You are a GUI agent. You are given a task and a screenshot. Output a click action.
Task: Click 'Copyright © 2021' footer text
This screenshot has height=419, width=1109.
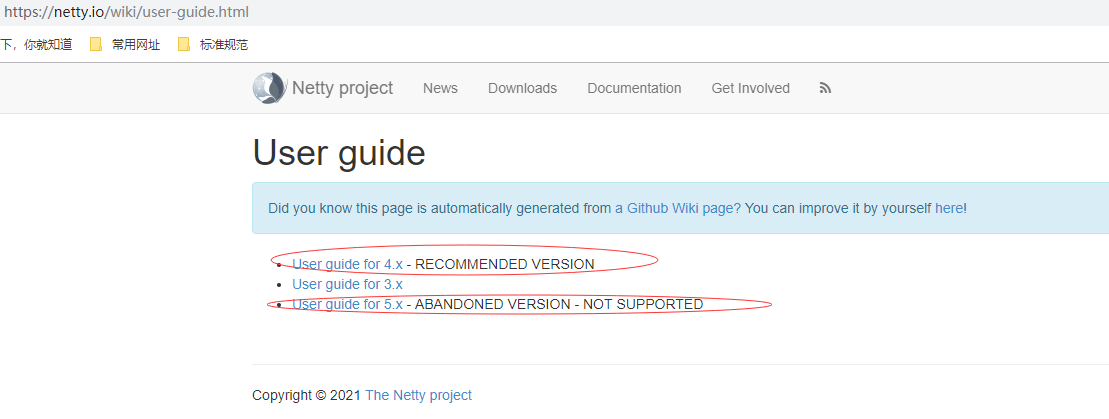point(307,395)
